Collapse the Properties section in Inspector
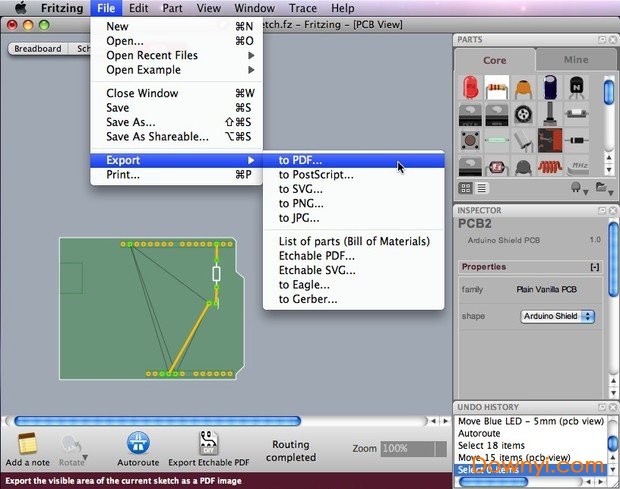Image resolution: width=620 pixels, height=489 pixels. pos(595,267)
